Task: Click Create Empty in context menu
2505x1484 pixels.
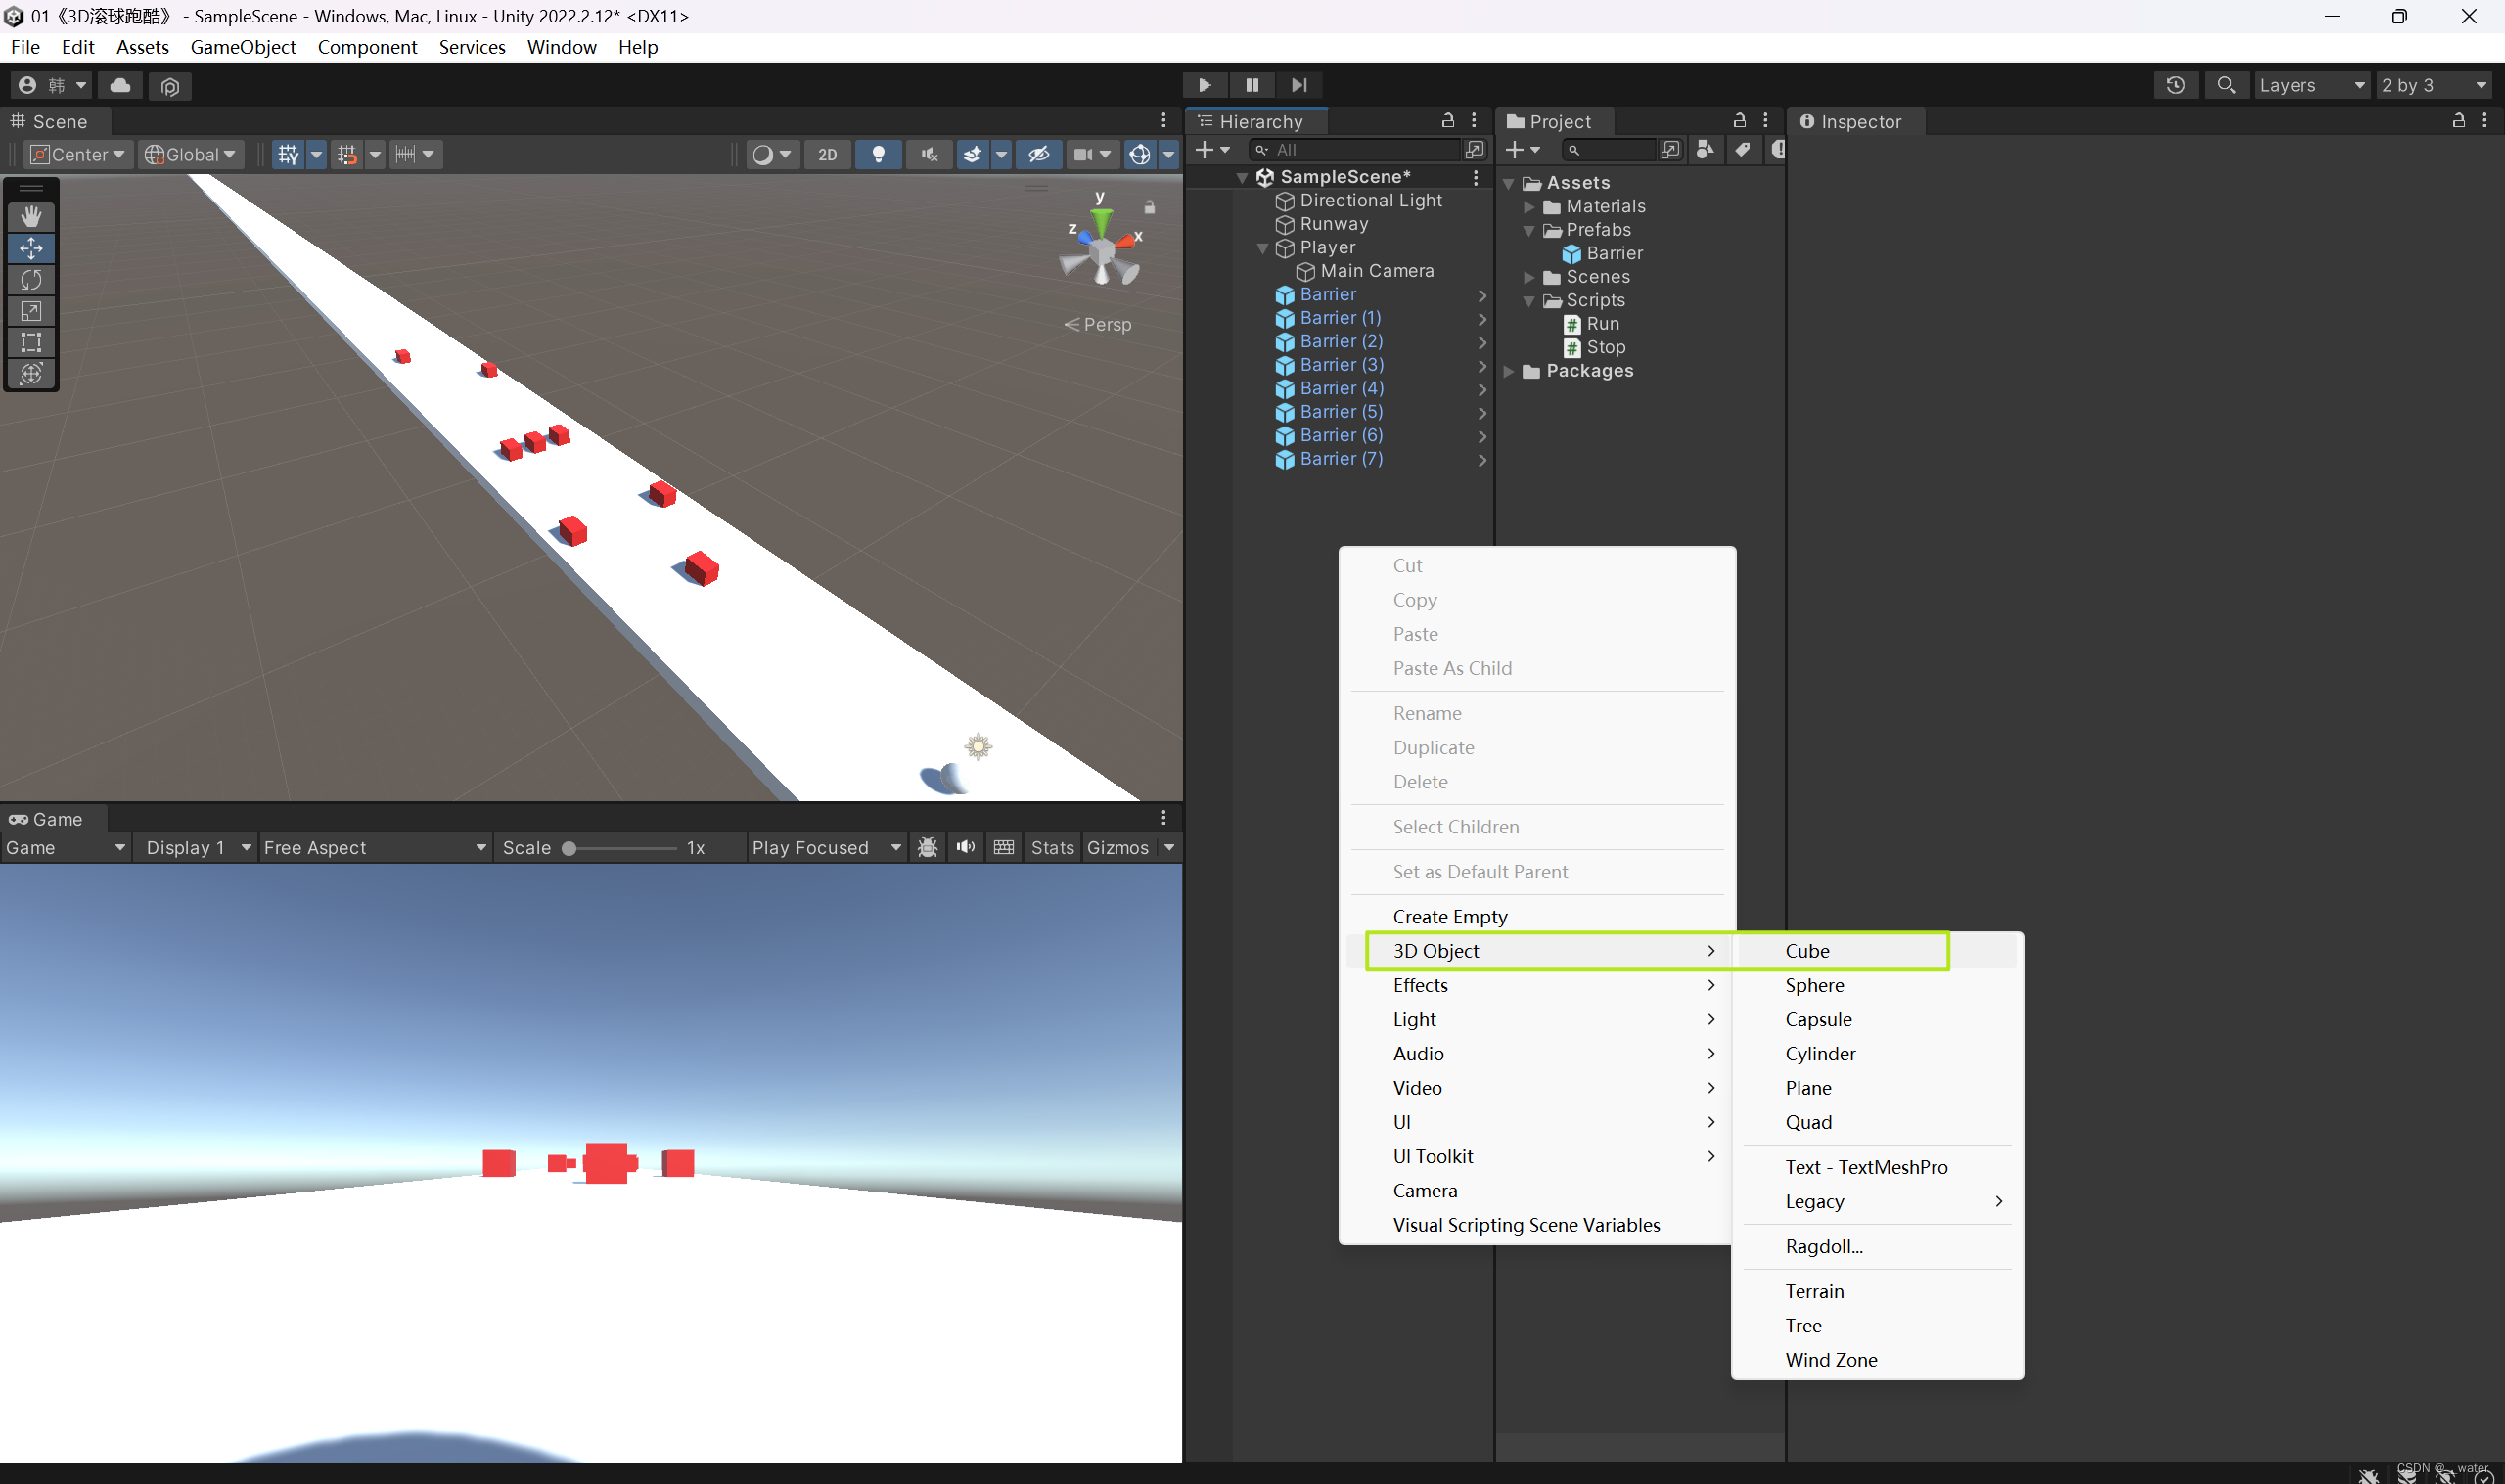Action: (x=1449, y=916)
